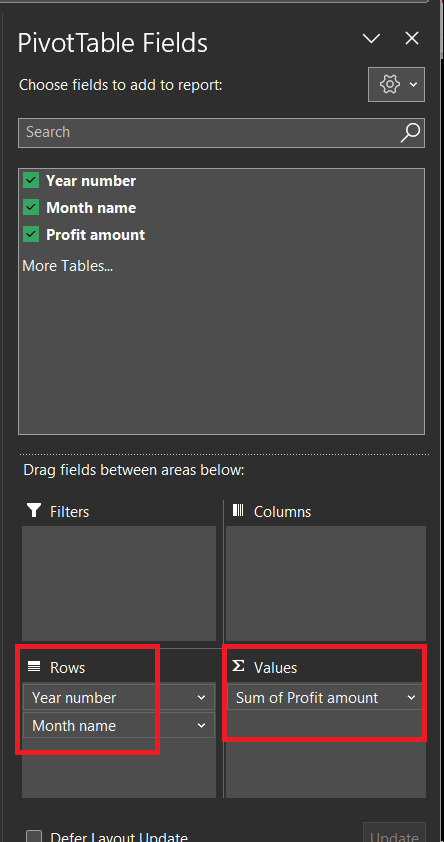Click the Update button
This screenshot has height=842, width=444.
click(x=394, y=832)
